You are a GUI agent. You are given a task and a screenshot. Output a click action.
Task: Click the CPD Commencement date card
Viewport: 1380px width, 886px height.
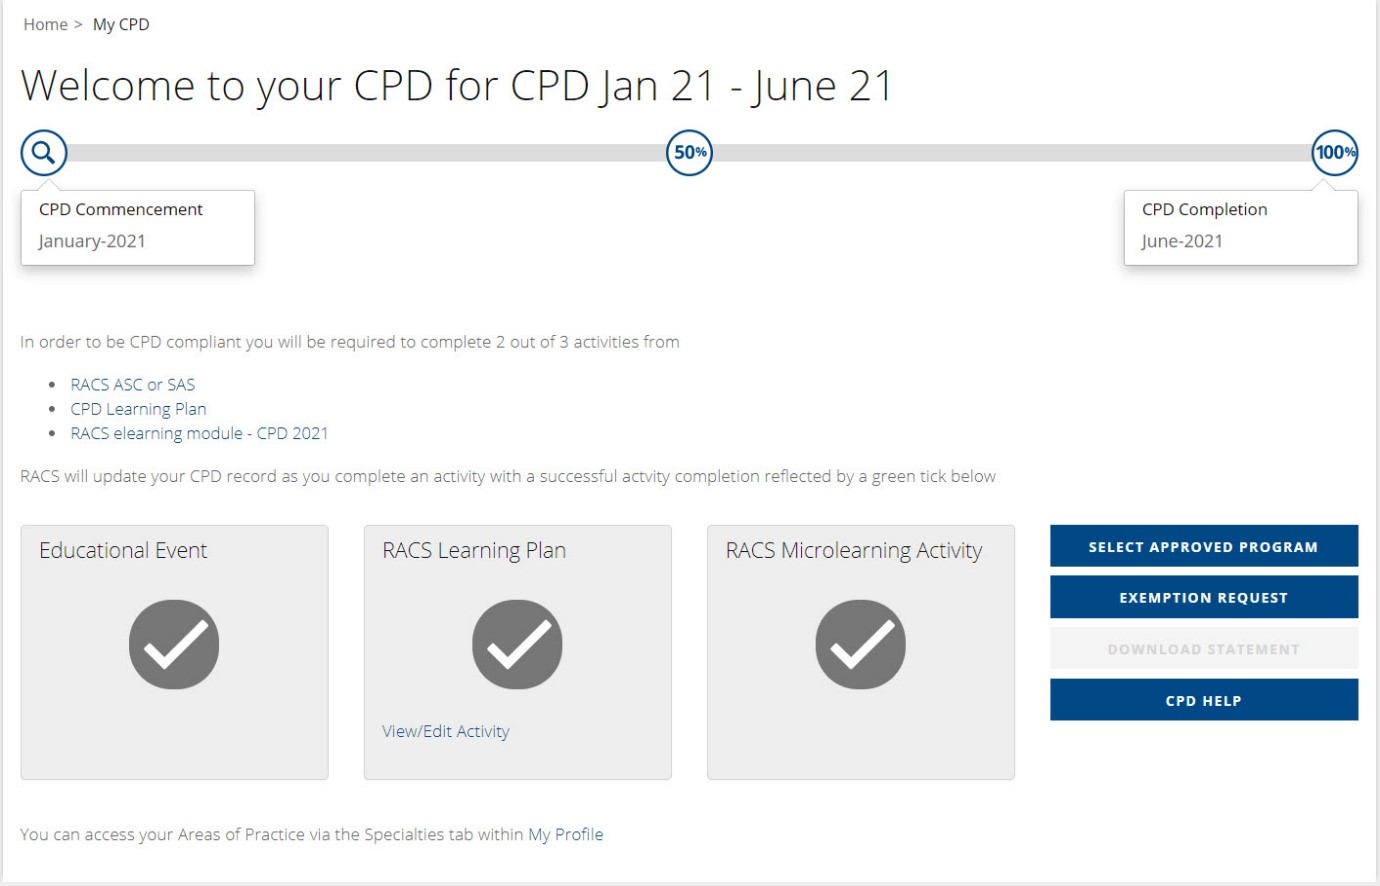click(137, 227)
